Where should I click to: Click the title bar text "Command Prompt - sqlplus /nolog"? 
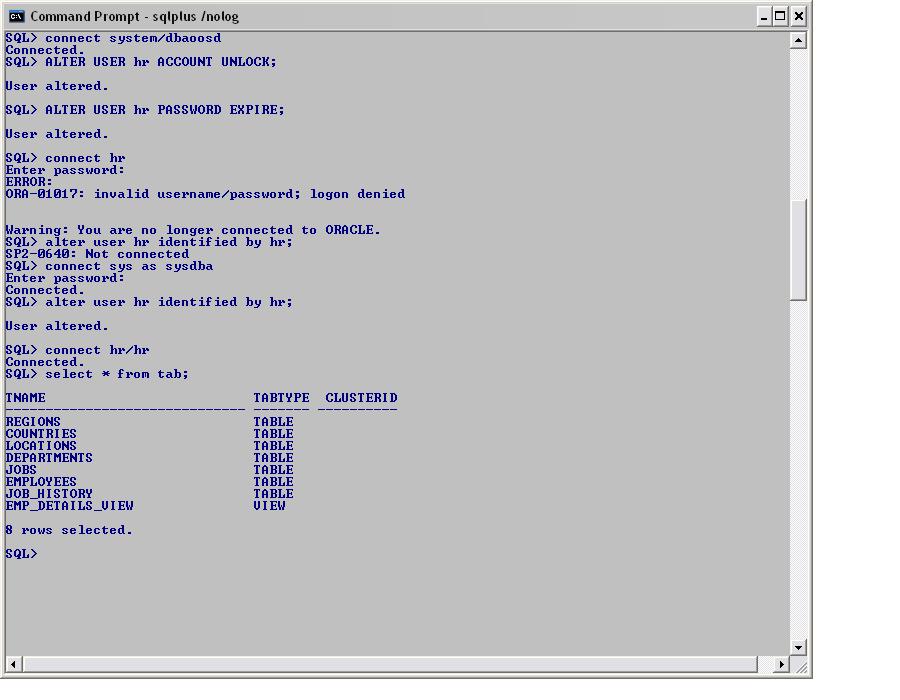134,16
